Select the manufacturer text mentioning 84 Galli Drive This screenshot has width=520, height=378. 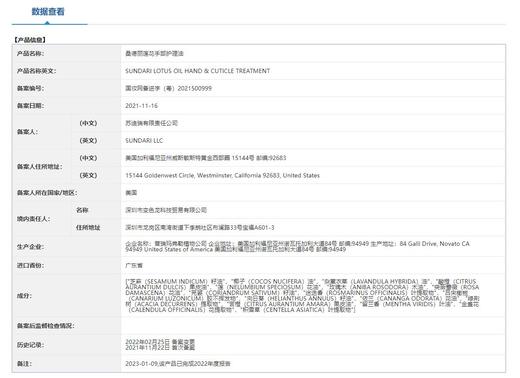point(297,247)
